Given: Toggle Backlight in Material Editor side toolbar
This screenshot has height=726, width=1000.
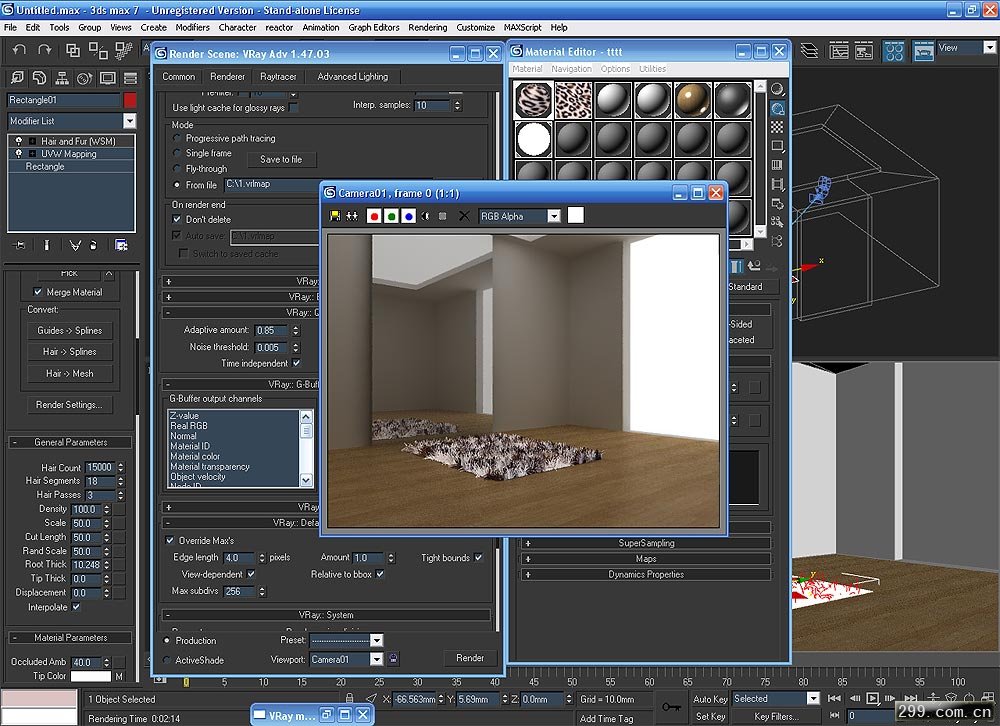Looking at the screenshot, I should (777, 108).
